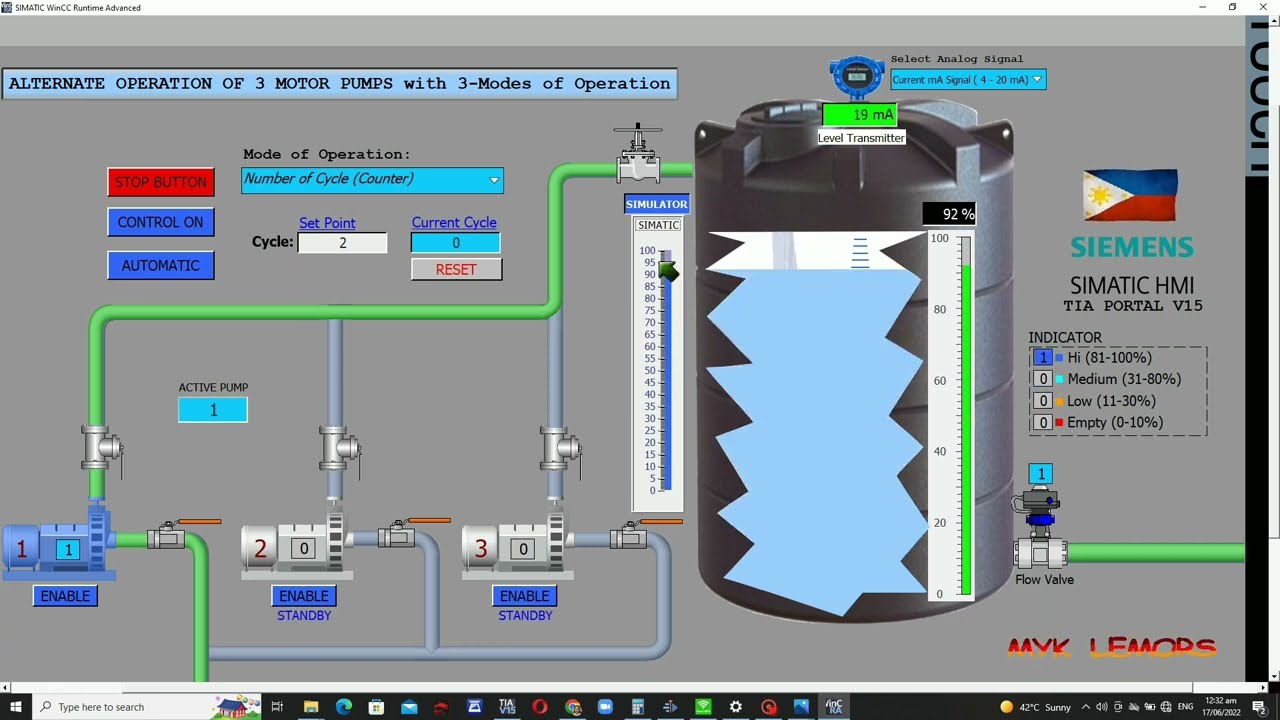Viewport: 1280px width, 720px height.
Task: Toggle AUTOMATIC mode button
Action: [160, 265]
